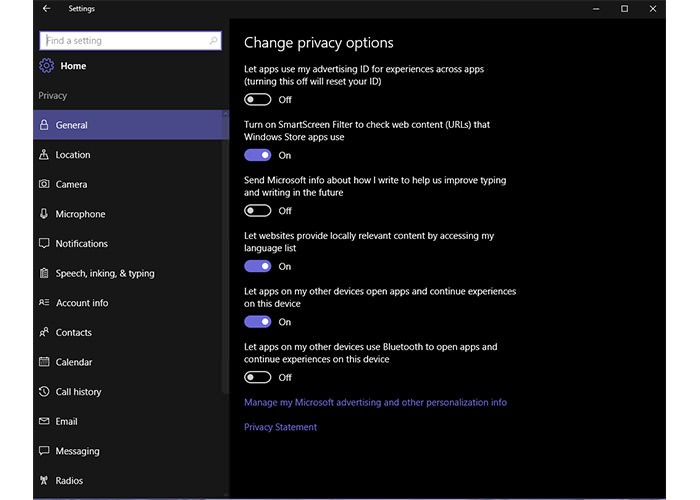The width and height of the screenshot is (700, 500).
Task: Open the Privacy Statement link
Action: pos(280,427)
